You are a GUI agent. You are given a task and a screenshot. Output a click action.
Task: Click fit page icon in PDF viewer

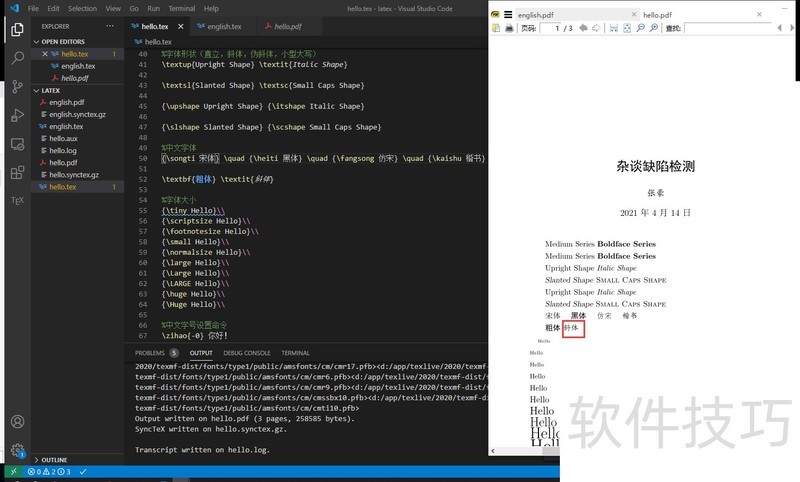pyautogui.click(x=627, y=28)
